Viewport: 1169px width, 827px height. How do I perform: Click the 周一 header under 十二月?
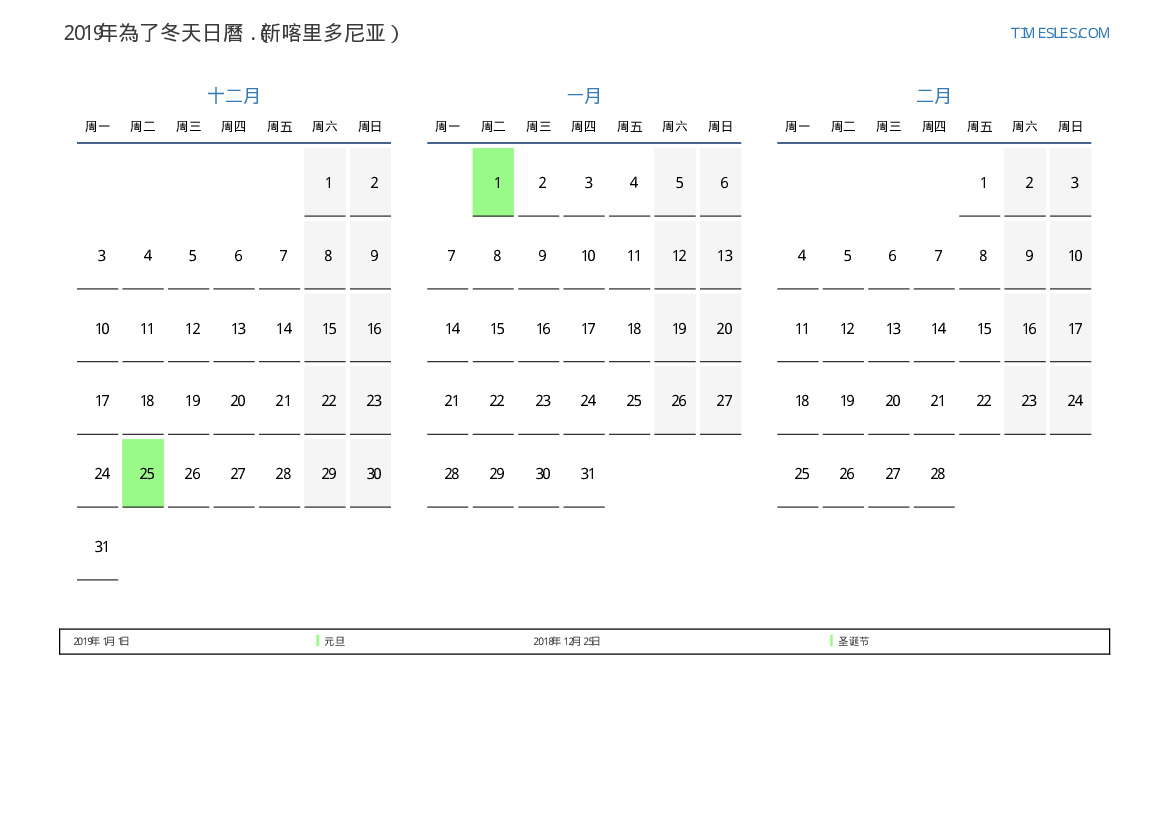97,127
